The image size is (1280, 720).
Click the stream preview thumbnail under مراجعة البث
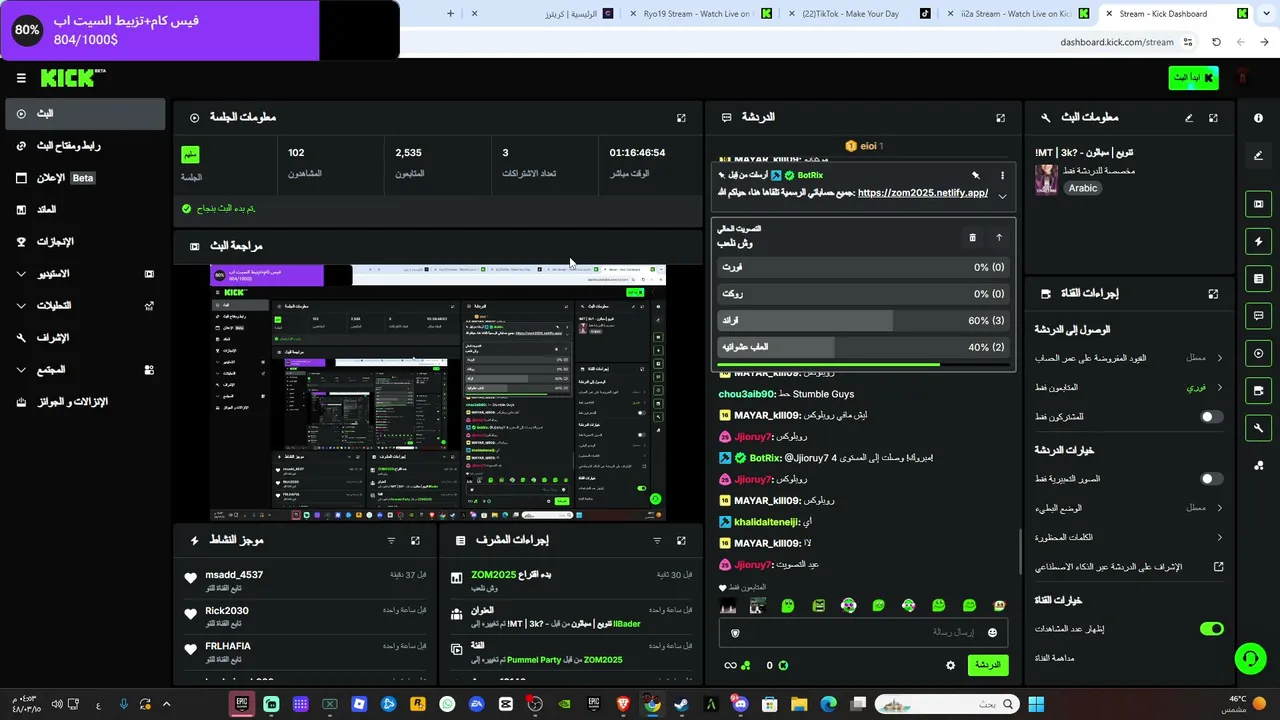(x=438, y=393)
